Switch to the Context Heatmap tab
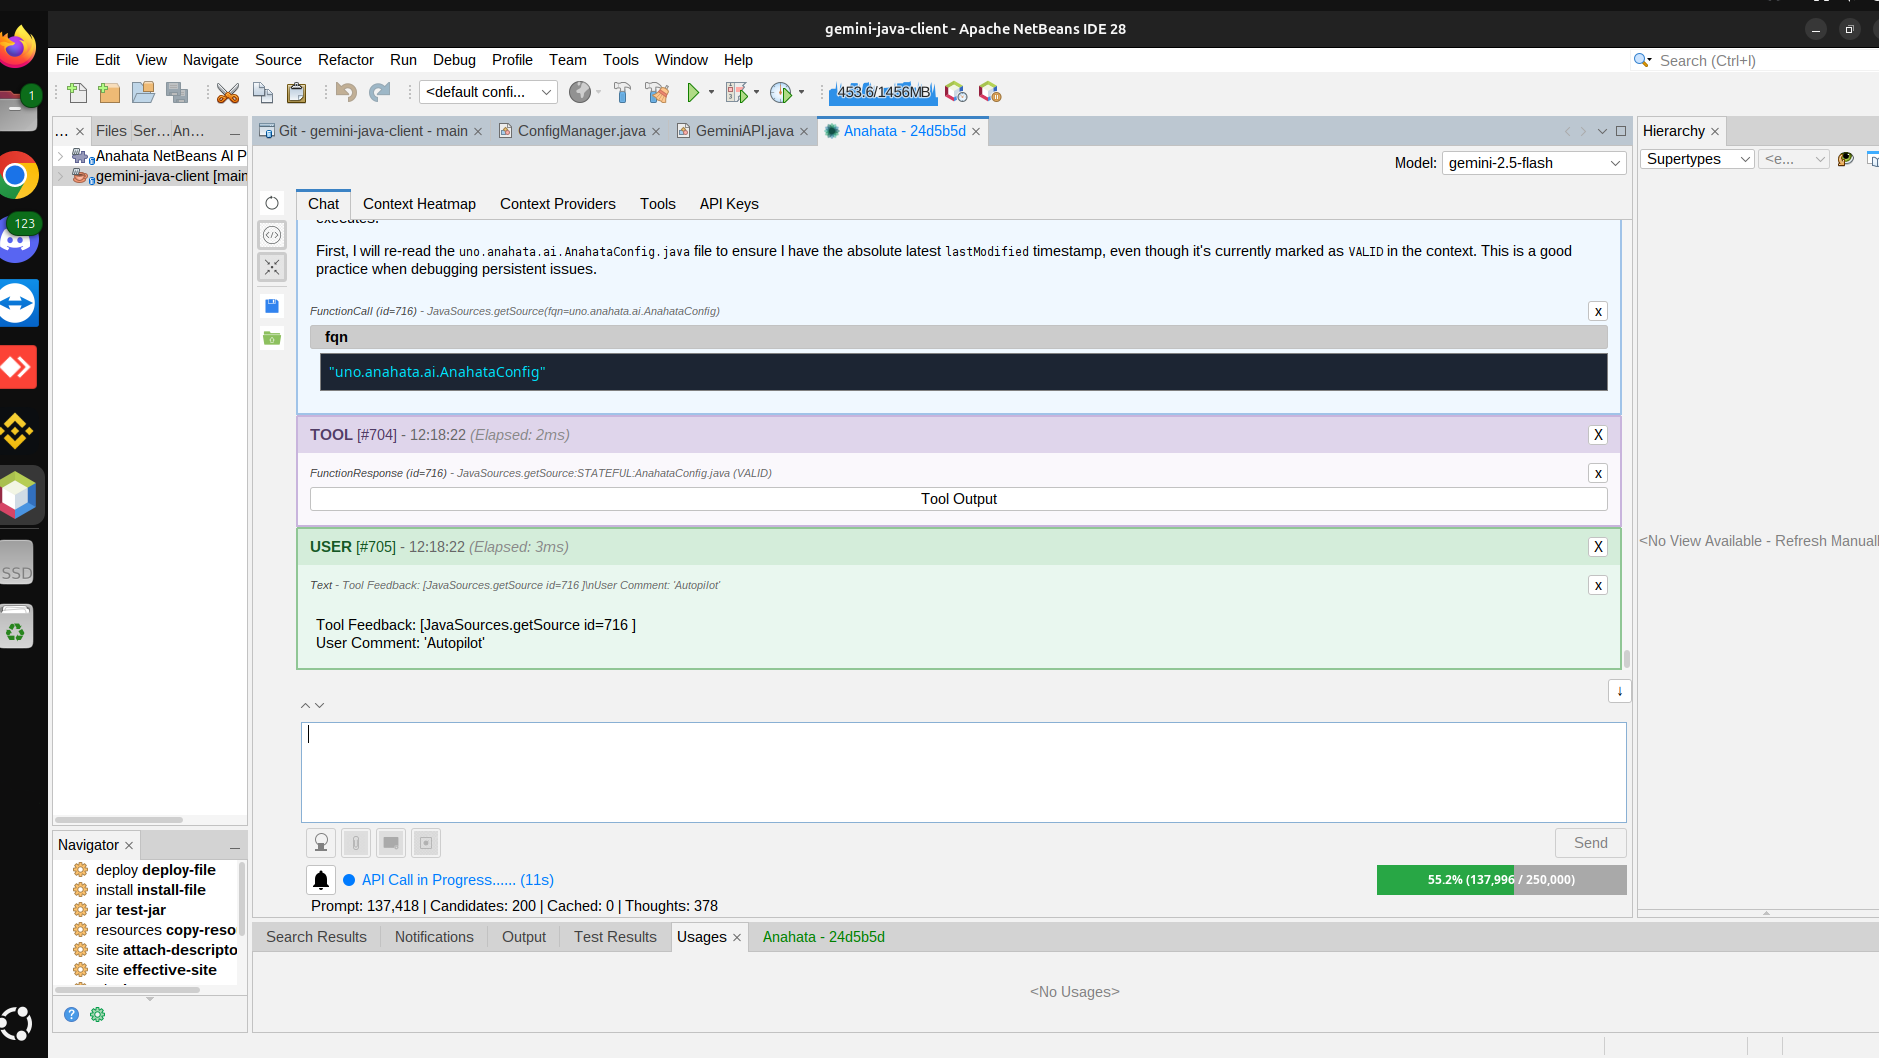The image size is (1879, 1058). (419, 204)
